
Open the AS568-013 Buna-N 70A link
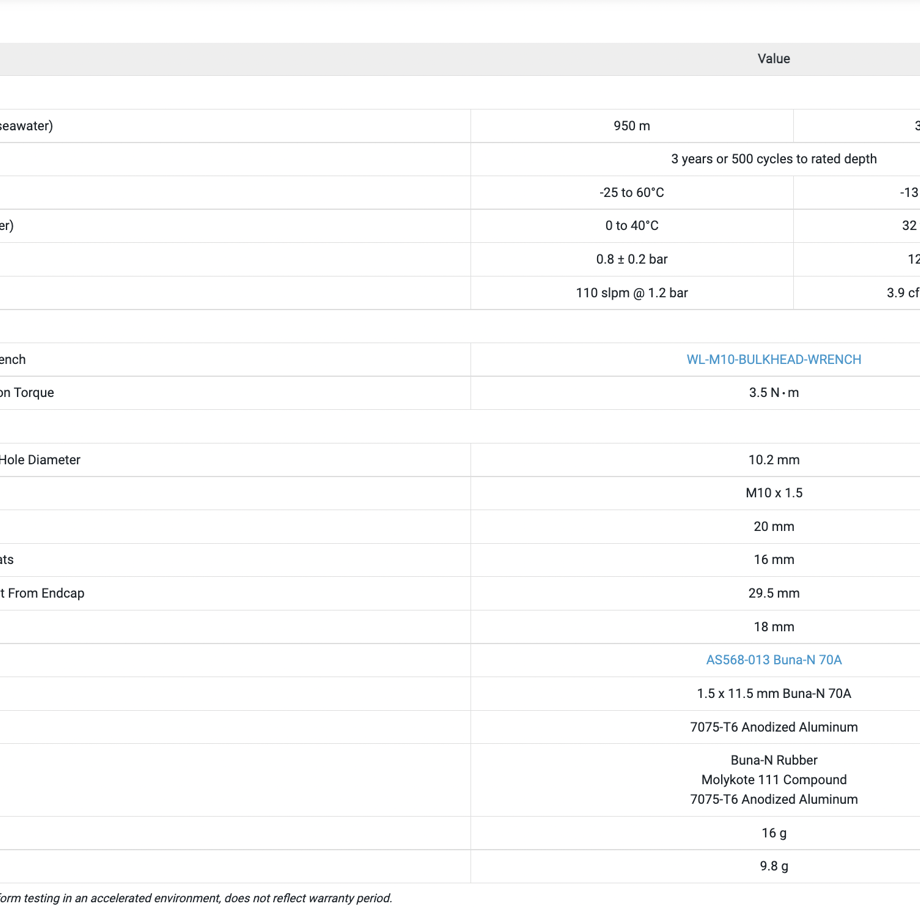pos(773,660)
